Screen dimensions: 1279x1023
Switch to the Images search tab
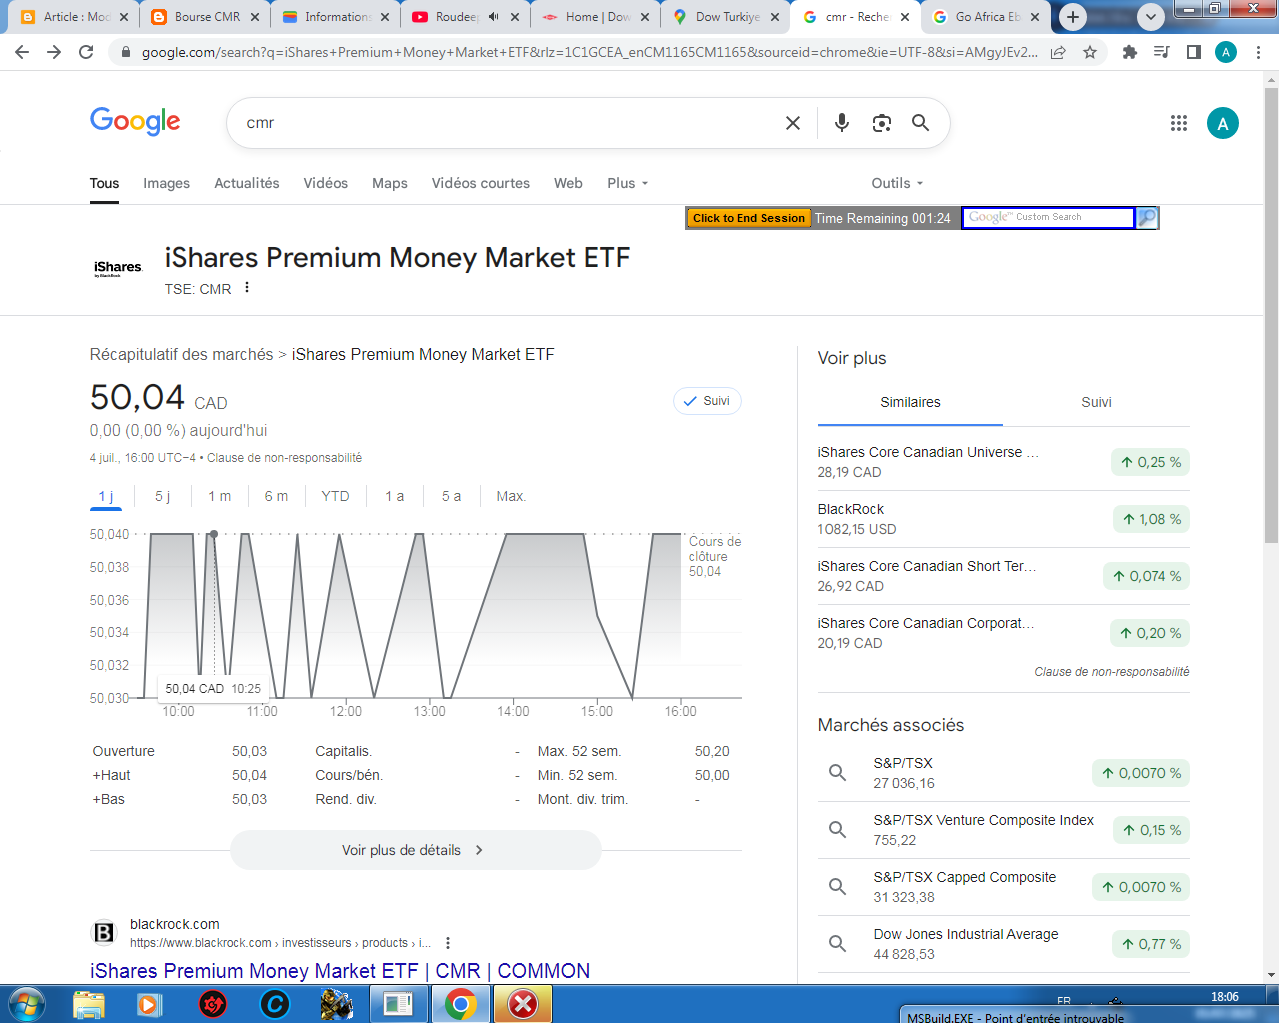[166, 183]
